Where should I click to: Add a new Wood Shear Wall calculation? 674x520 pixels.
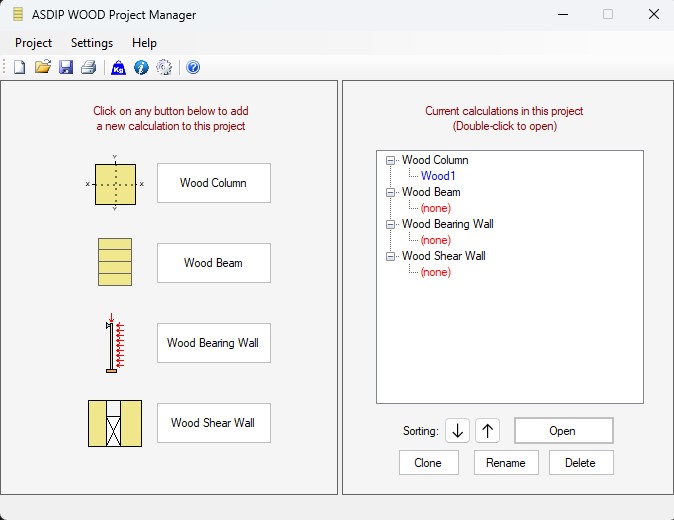click(x=214, y=423)
